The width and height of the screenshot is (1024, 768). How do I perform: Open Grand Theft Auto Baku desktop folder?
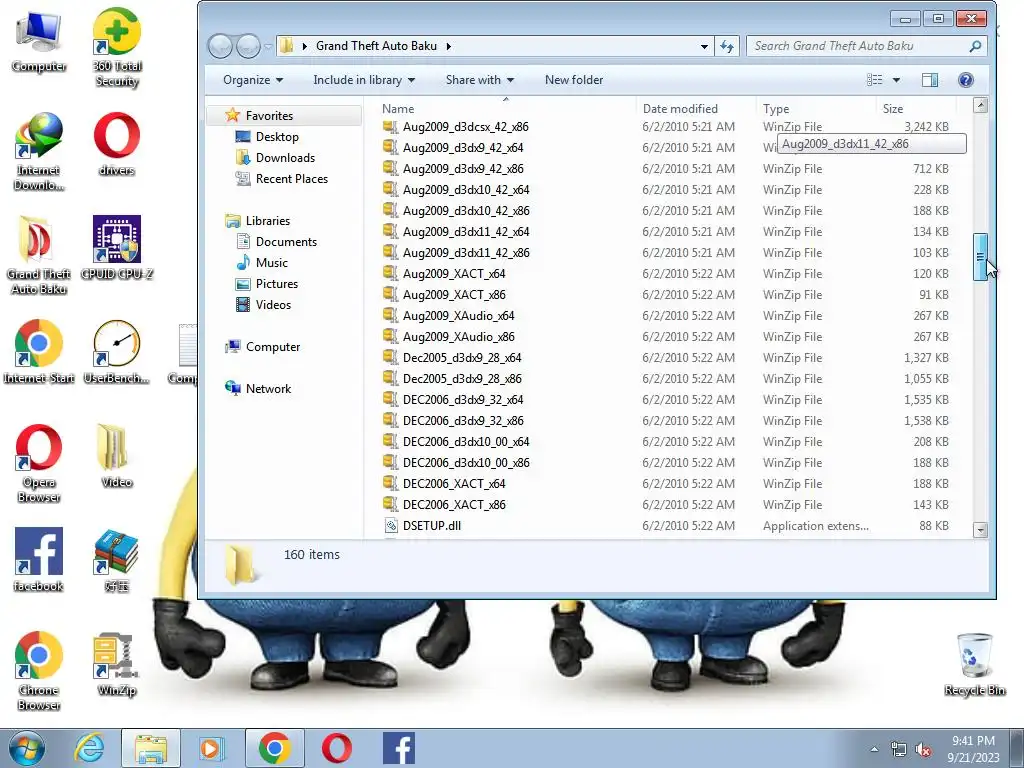pos(39,255)
